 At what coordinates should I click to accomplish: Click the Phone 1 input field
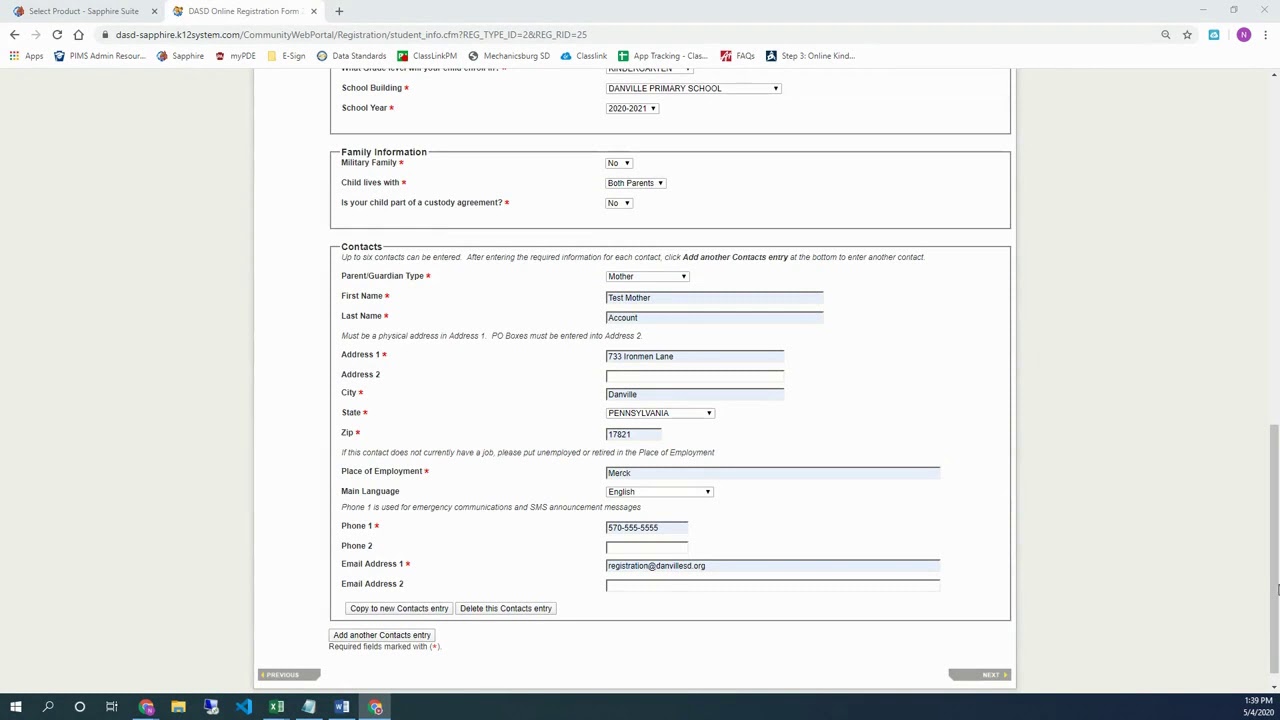647,527
